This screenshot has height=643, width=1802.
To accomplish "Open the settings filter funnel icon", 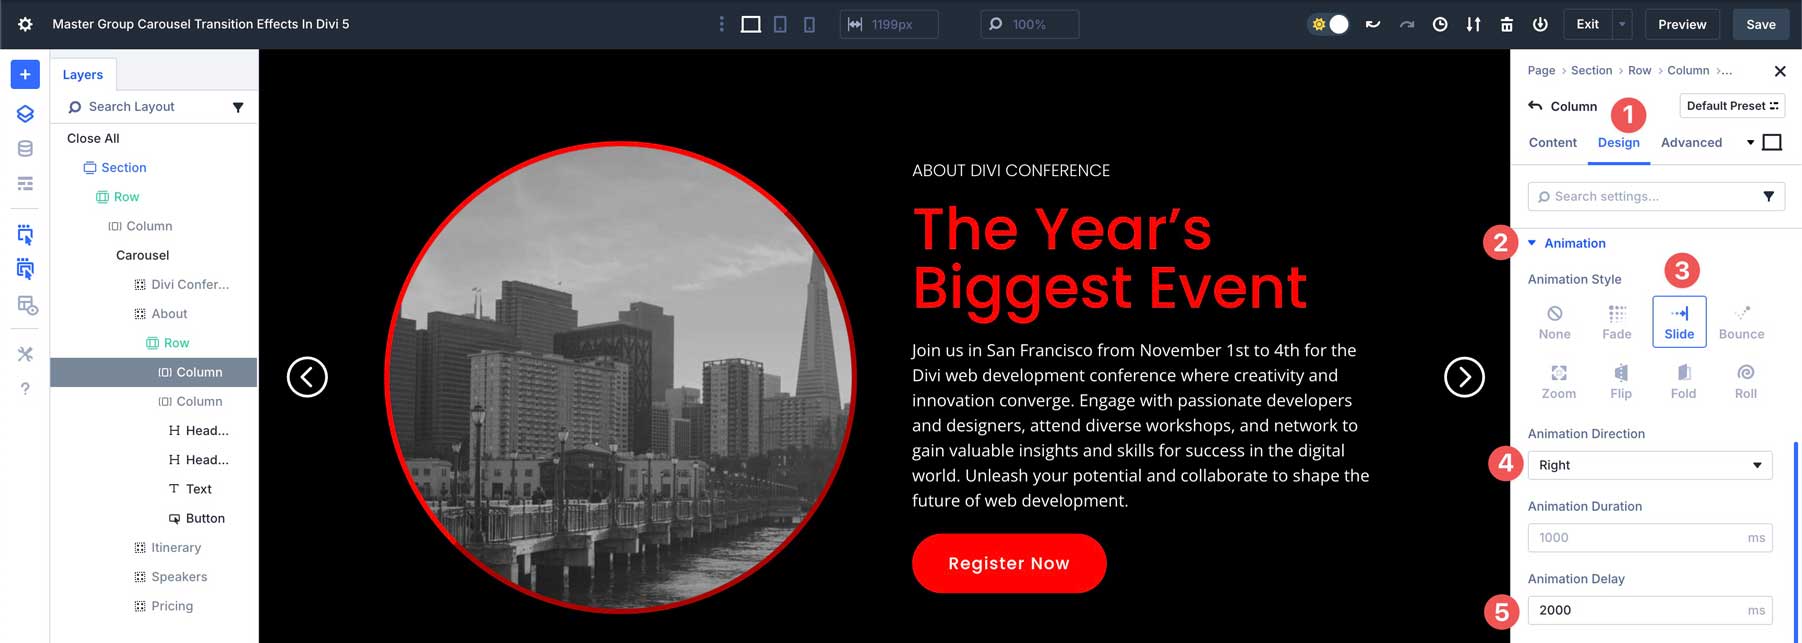I will [1768, 196].
